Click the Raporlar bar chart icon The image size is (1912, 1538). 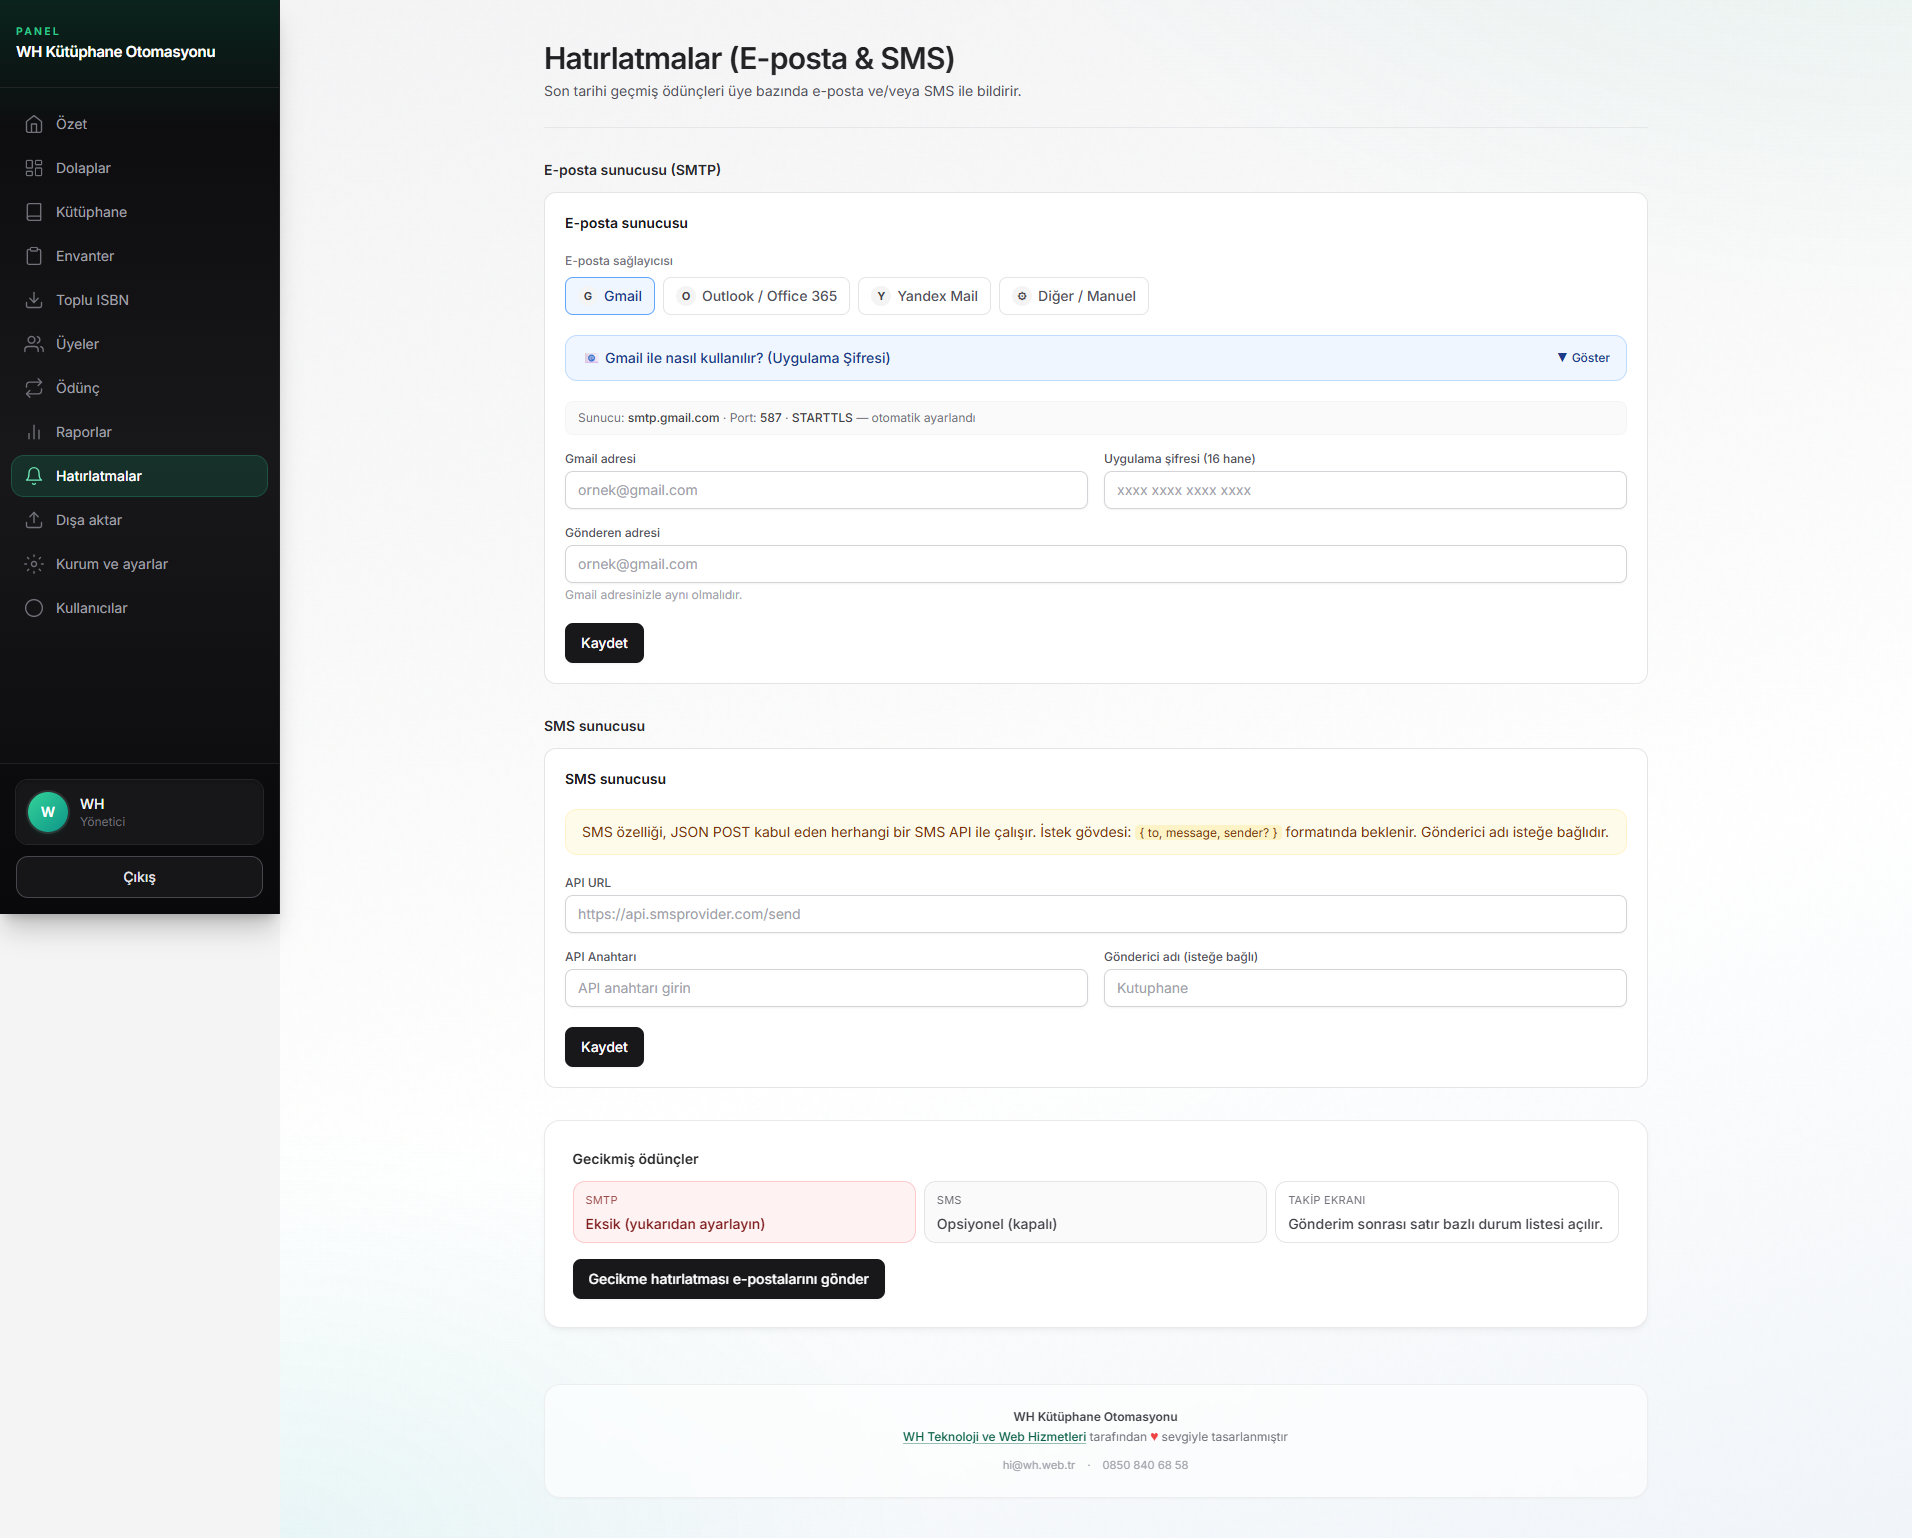(x=34, y=432)
